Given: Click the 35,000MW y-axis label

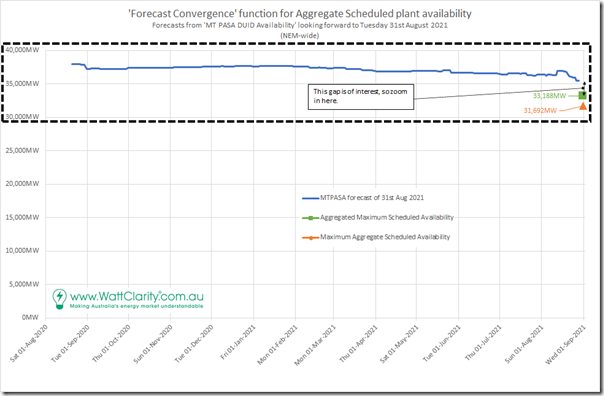Looking at the screenshot, I should [22, 84].
